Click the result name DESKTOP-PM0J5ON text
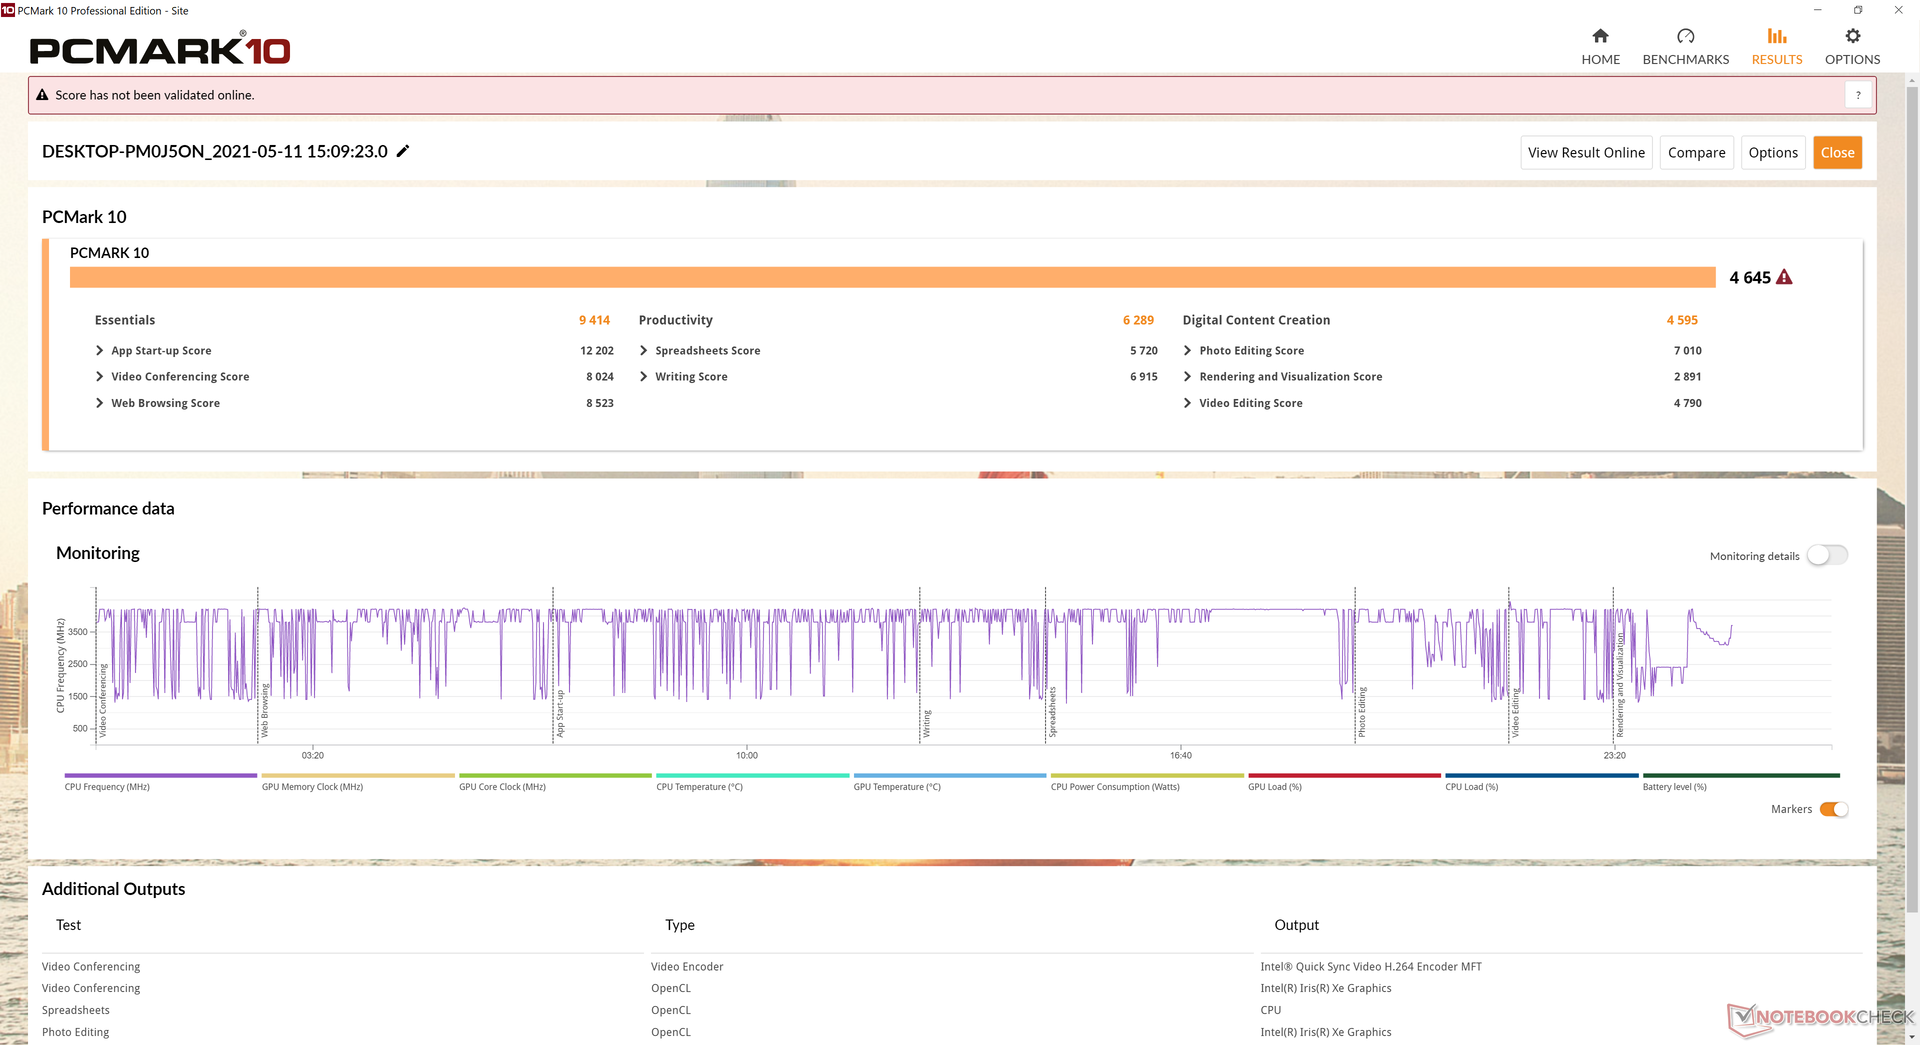Screen dimensions: 1920x1045 coord(215,151)
